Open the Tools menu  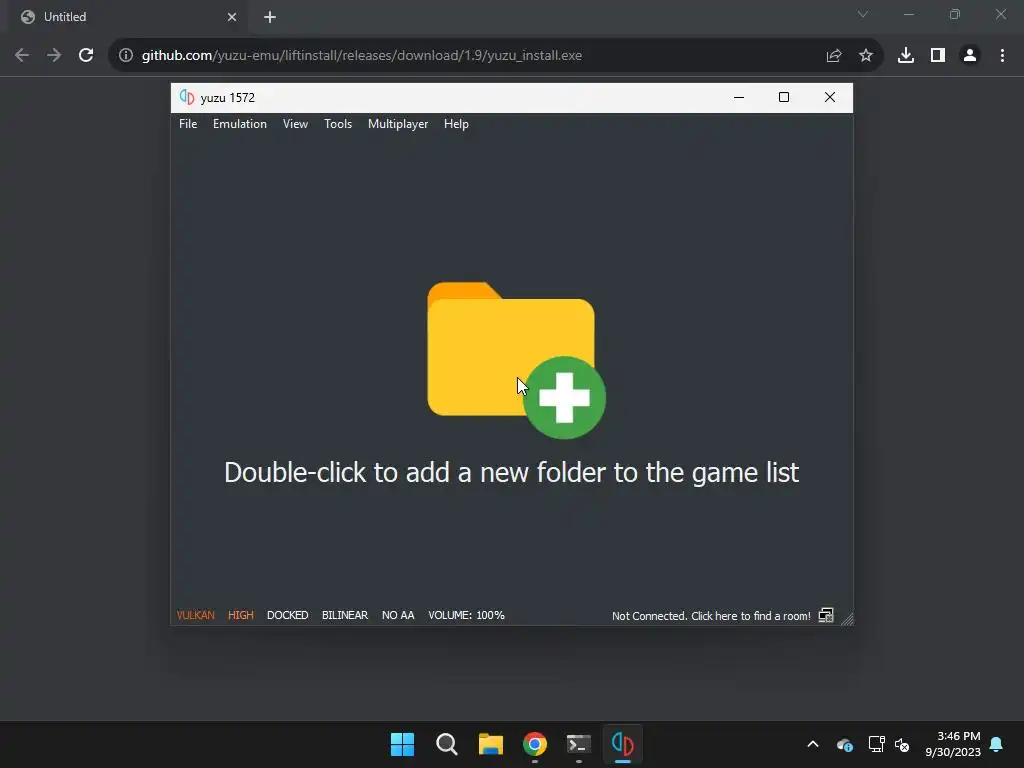338,124
